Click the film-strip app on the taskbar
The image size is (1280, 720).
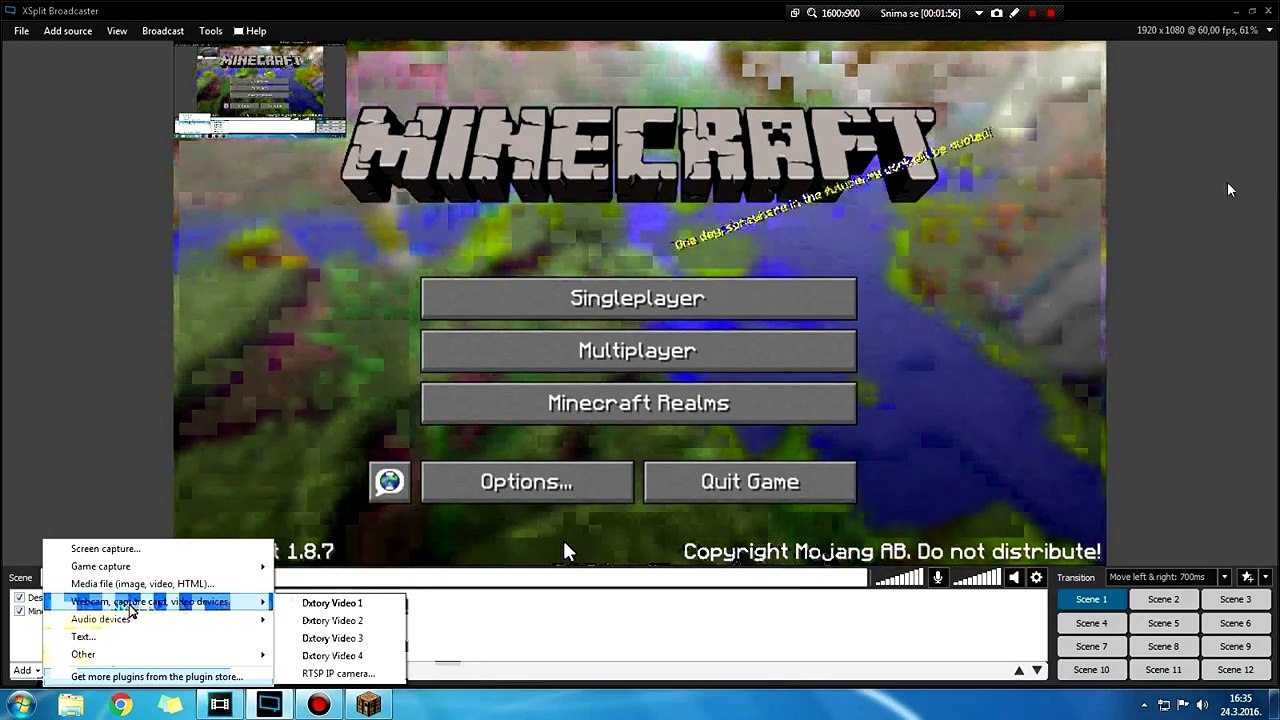click(x=219, y=705)
